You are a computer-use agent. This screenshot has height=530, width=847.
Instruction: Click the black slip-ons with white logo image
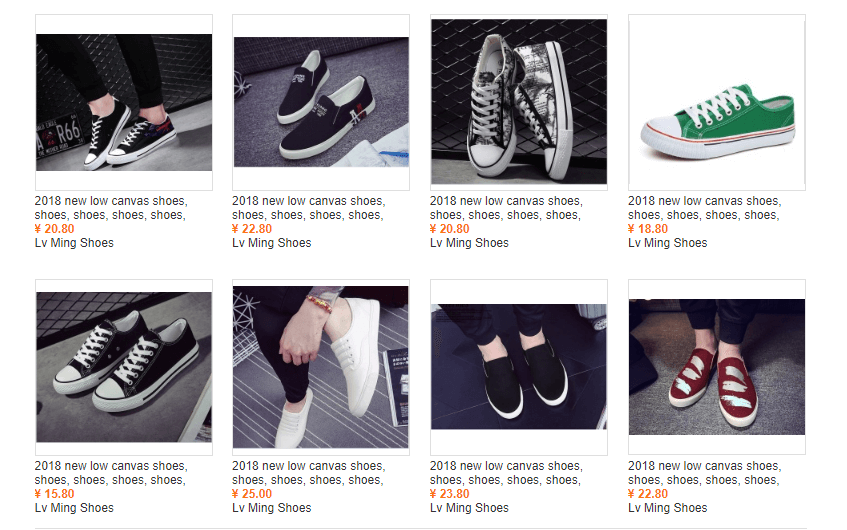(x=320, y=102)
